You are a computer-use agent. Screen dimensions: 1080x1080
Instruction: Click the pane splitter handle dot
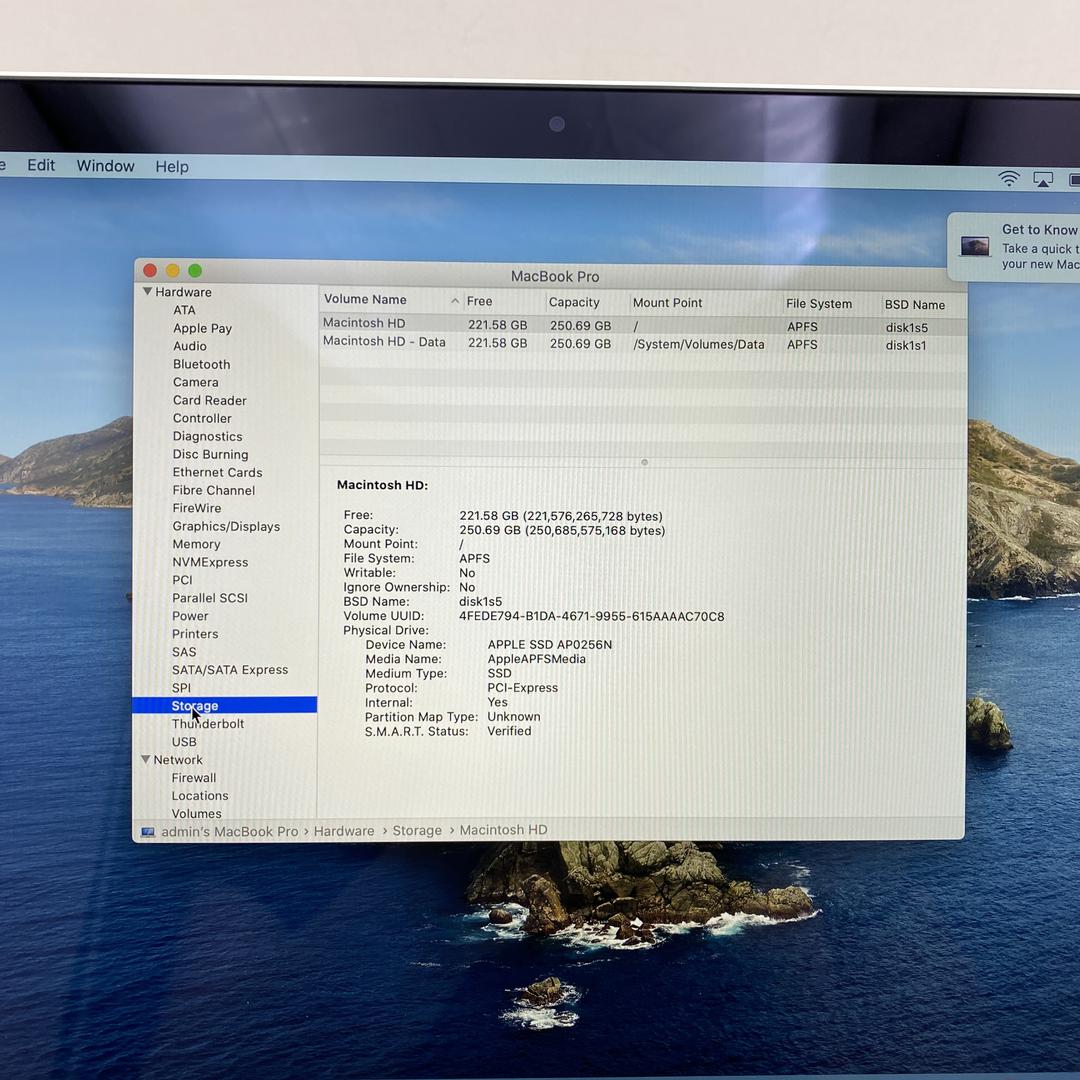pyautogui.click(x=644, y=462)
